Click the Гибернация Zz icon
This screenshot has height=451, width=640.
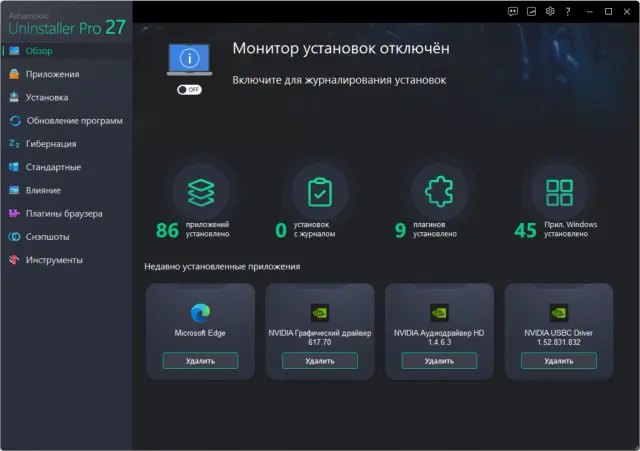(x=14, y=144)
